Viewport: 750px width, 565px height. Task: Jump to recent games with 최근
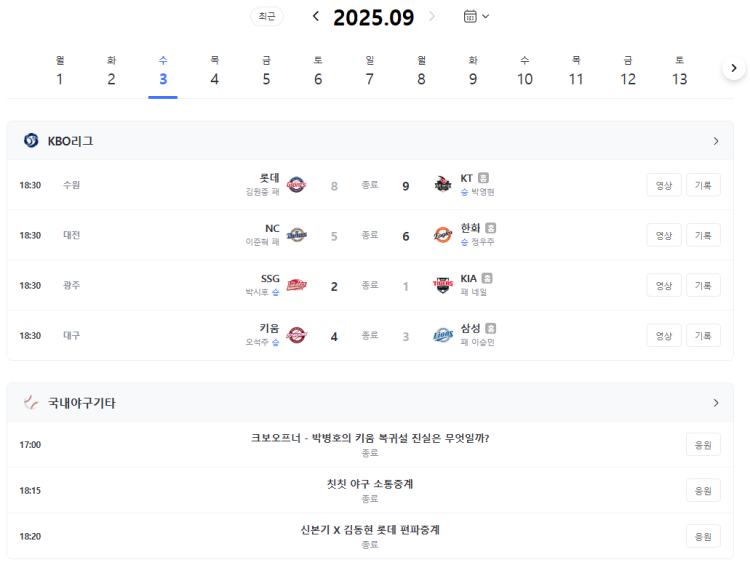pos(267,16)
